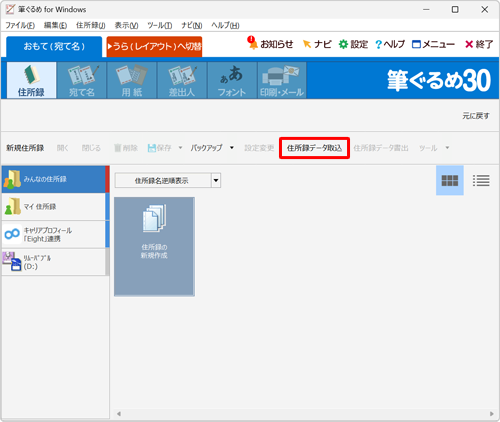Switch to うら(レイアウト) tab
Image resolution: width=500 pixels, height=422 pixels.
(154, 46)
